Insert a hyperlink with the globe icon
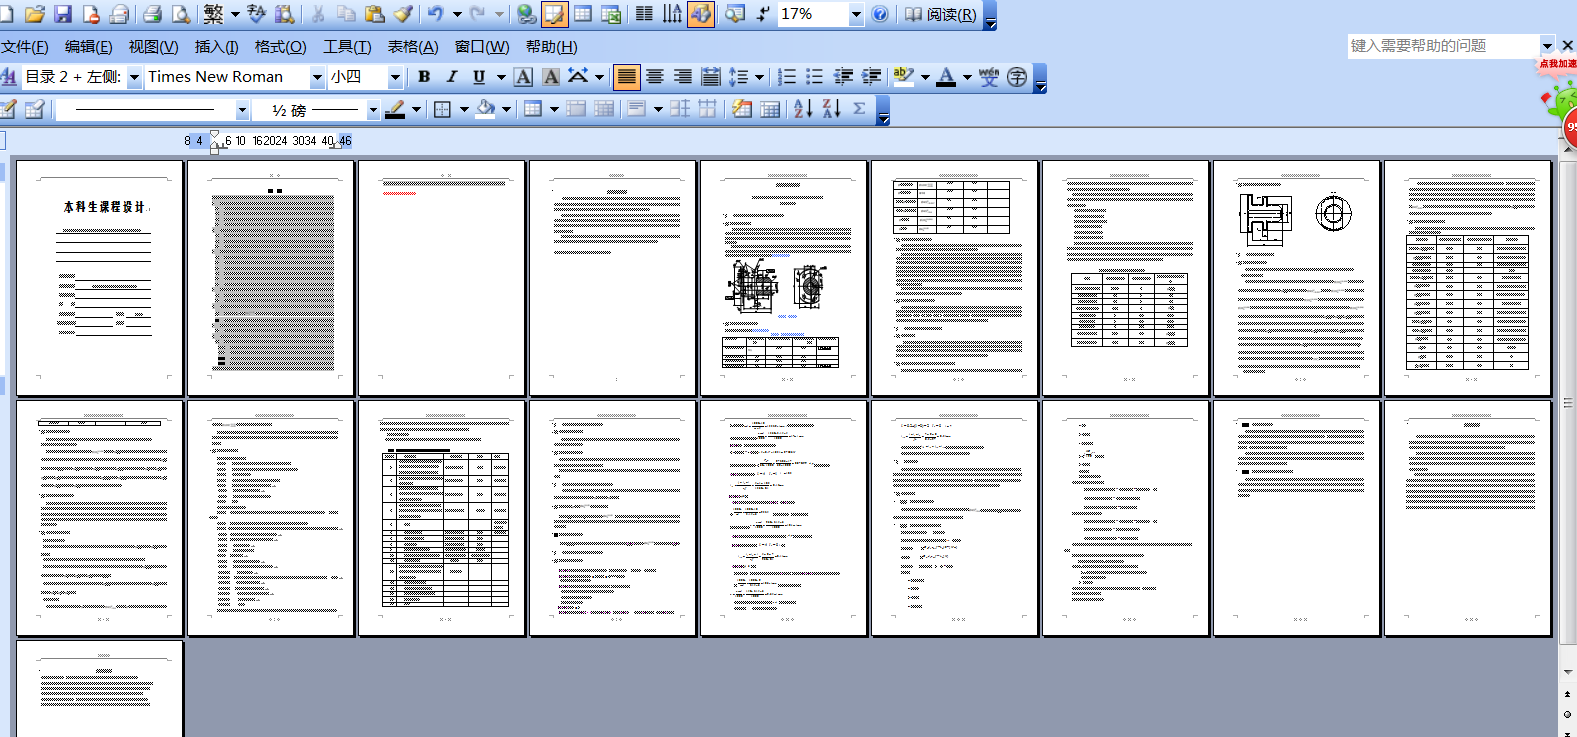This screenshot has height=737, width=1577. [x=526, y=14]
